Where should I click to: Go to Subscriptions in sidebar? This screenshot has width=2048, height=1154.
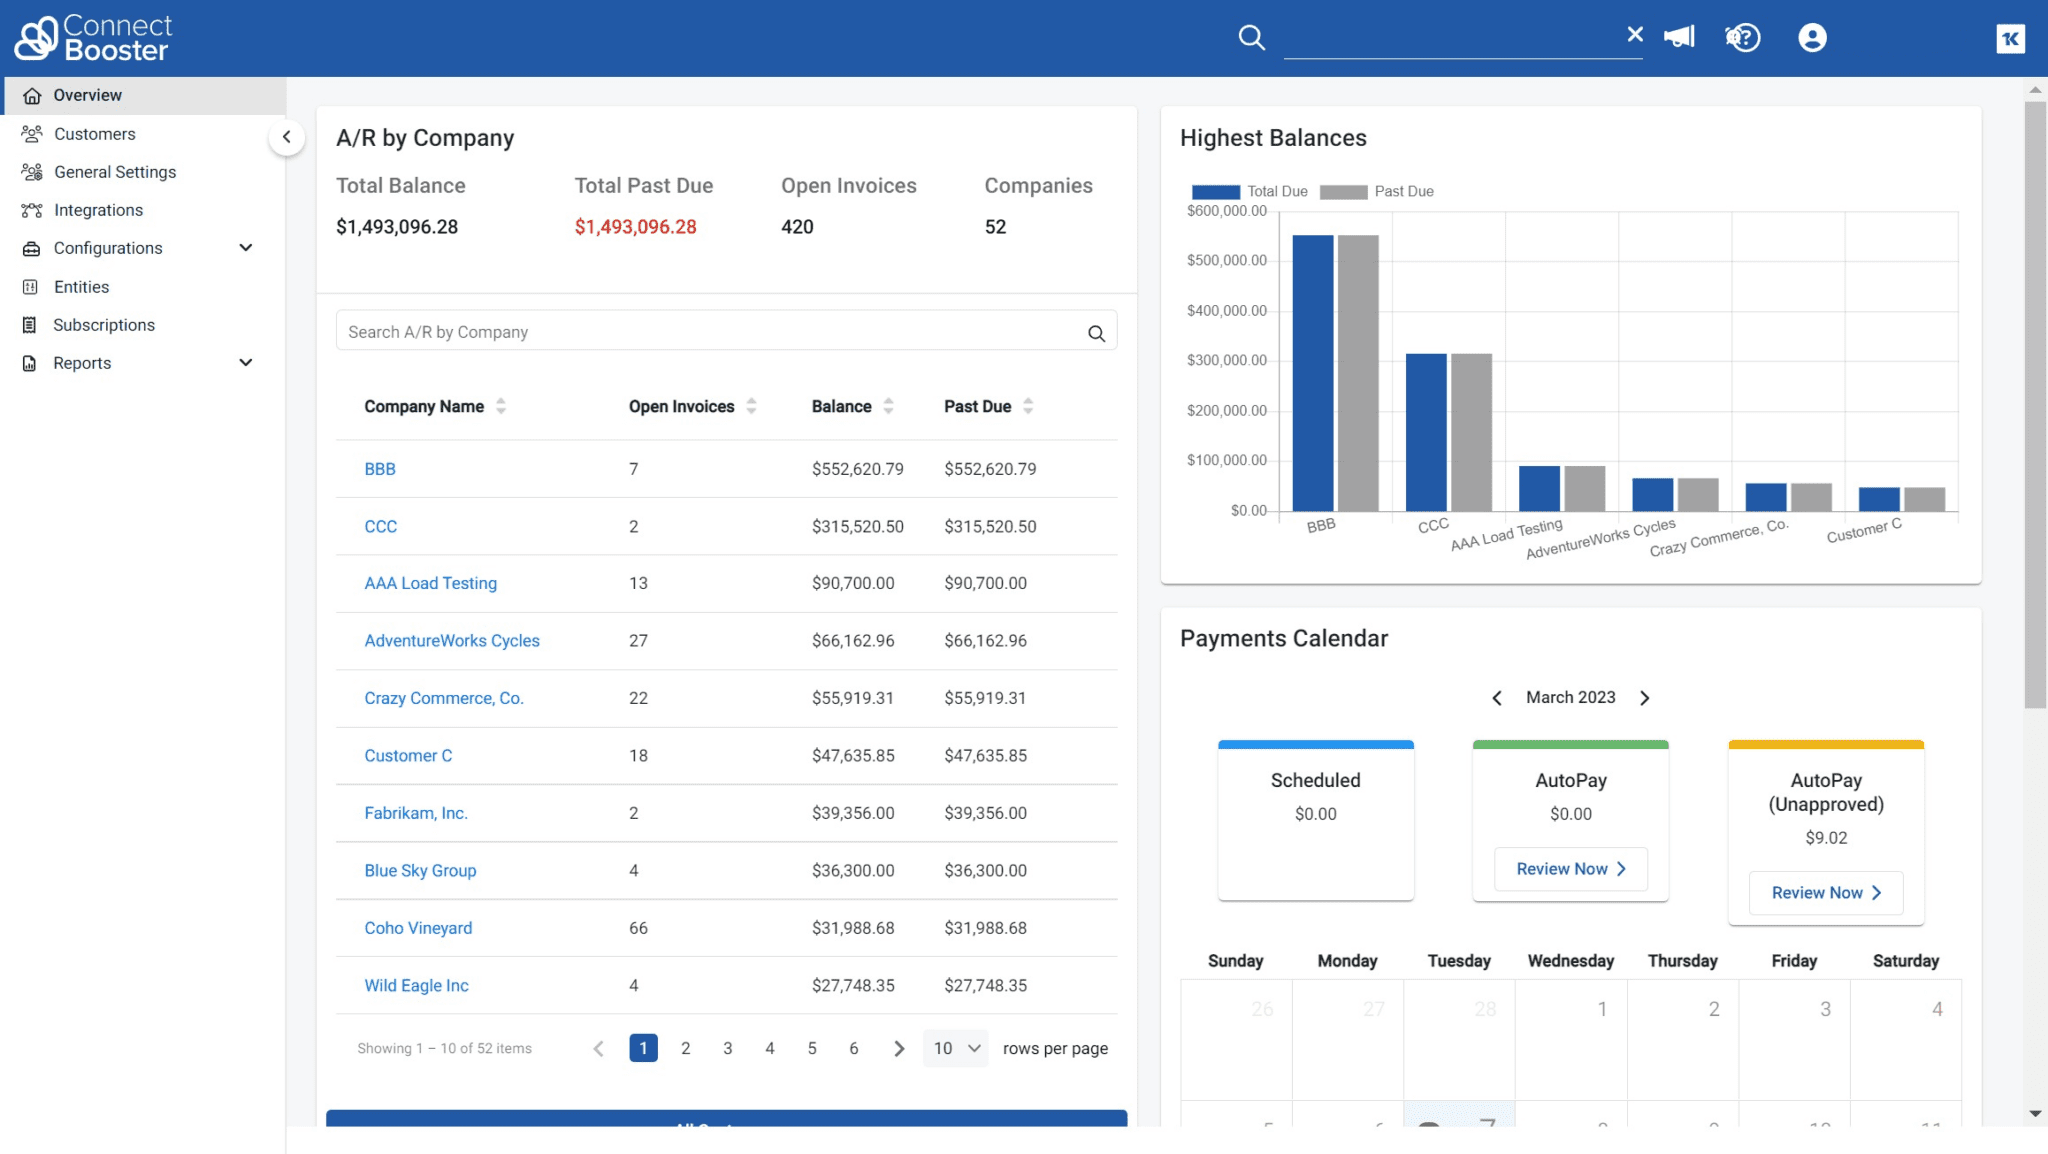[x=104, y=325]
